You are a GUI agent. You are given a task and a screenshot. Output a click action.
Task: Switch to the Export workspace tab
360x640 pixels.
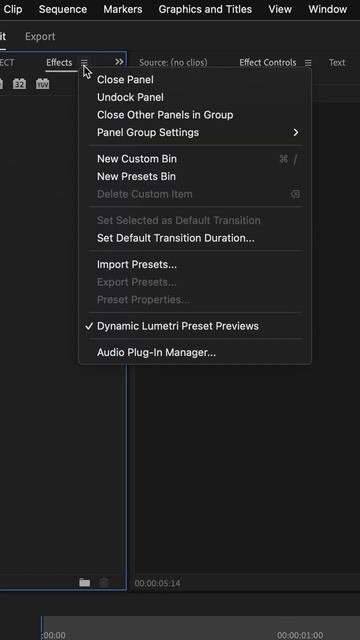tap(40, 36)
